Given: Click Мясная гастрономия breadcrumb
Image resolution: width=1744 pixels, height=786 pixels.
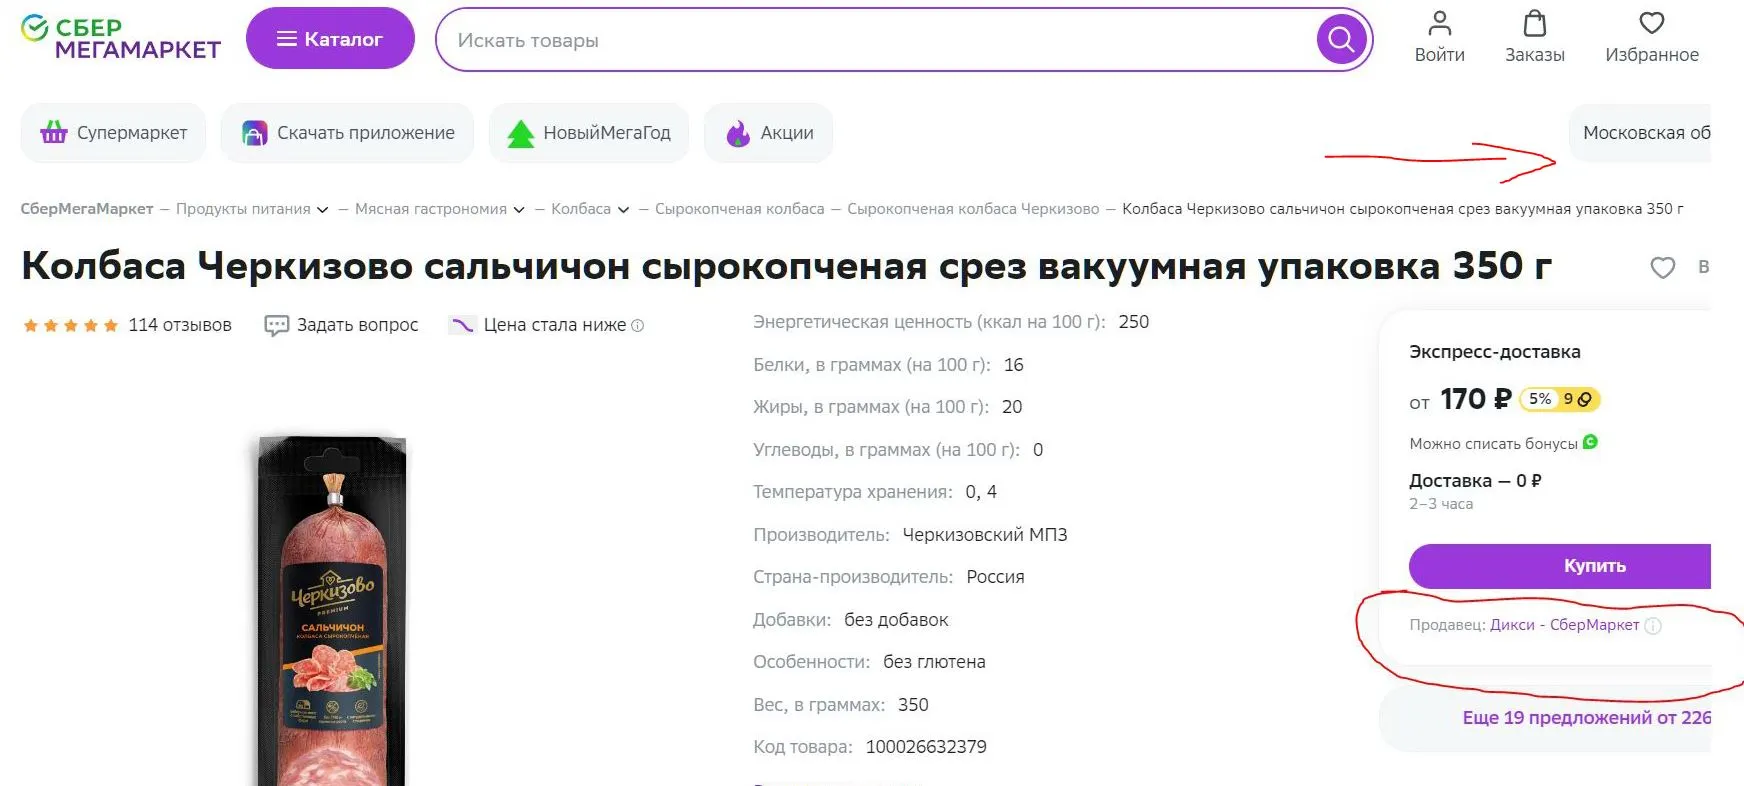Looking at the screenshot, I should click(x=431, y=209).
